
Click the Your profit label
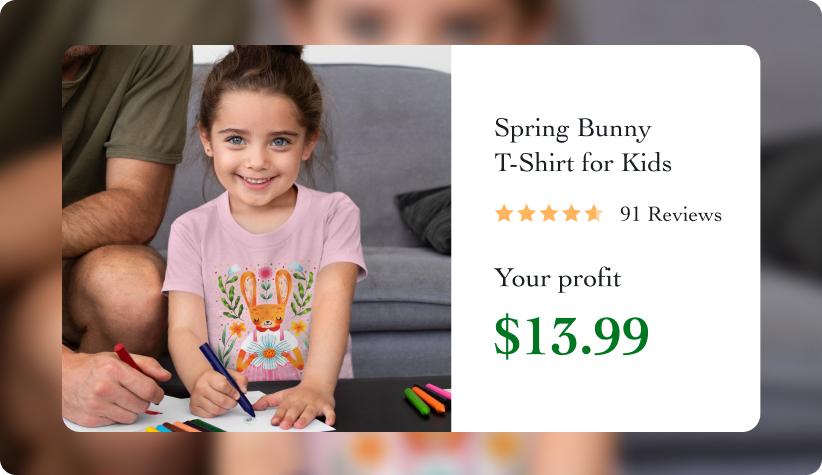pyautogui.click(x=558, y=278)
